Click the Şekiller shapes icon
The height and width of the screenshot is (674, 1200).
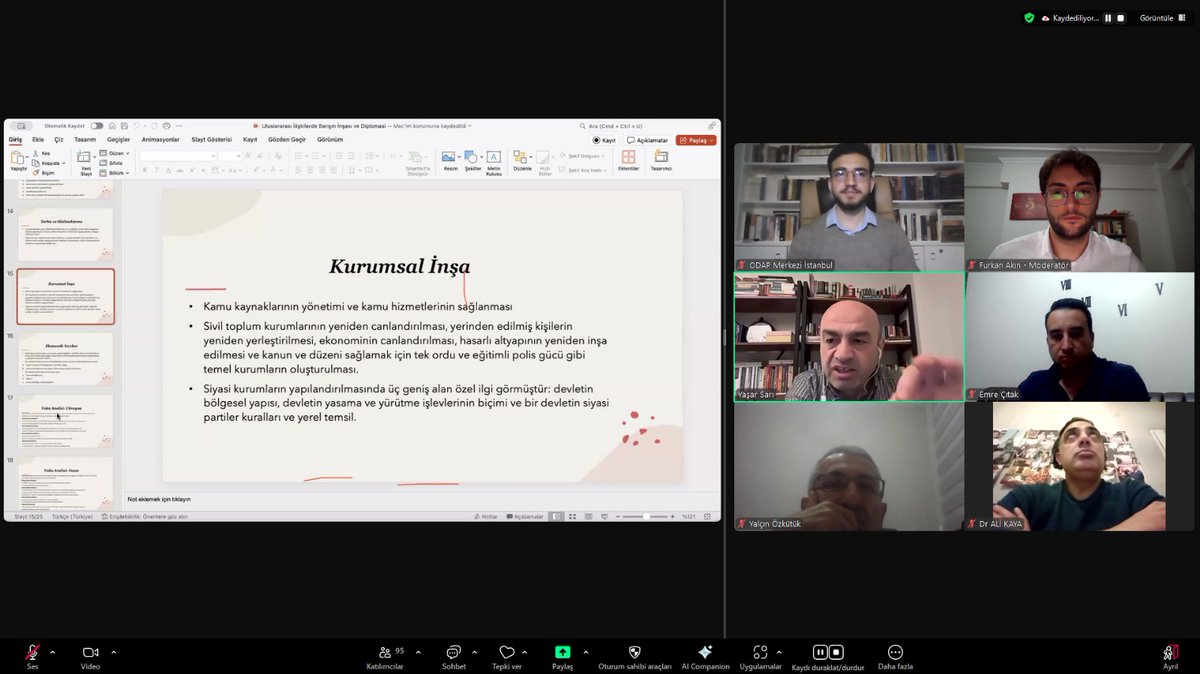pos(472,158)
